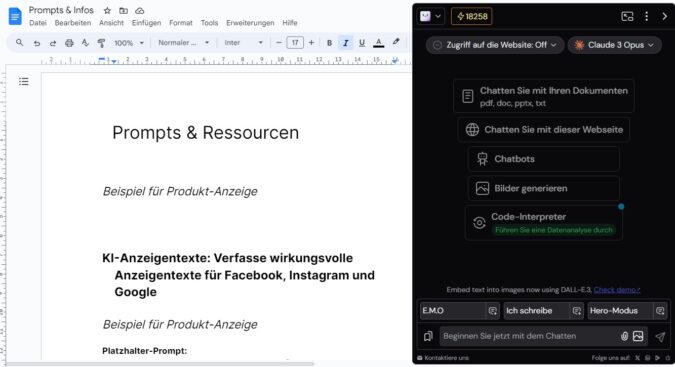Select the E.M.O prompt preset
This screenshot has width=675, height=367.
coord(452,311)
